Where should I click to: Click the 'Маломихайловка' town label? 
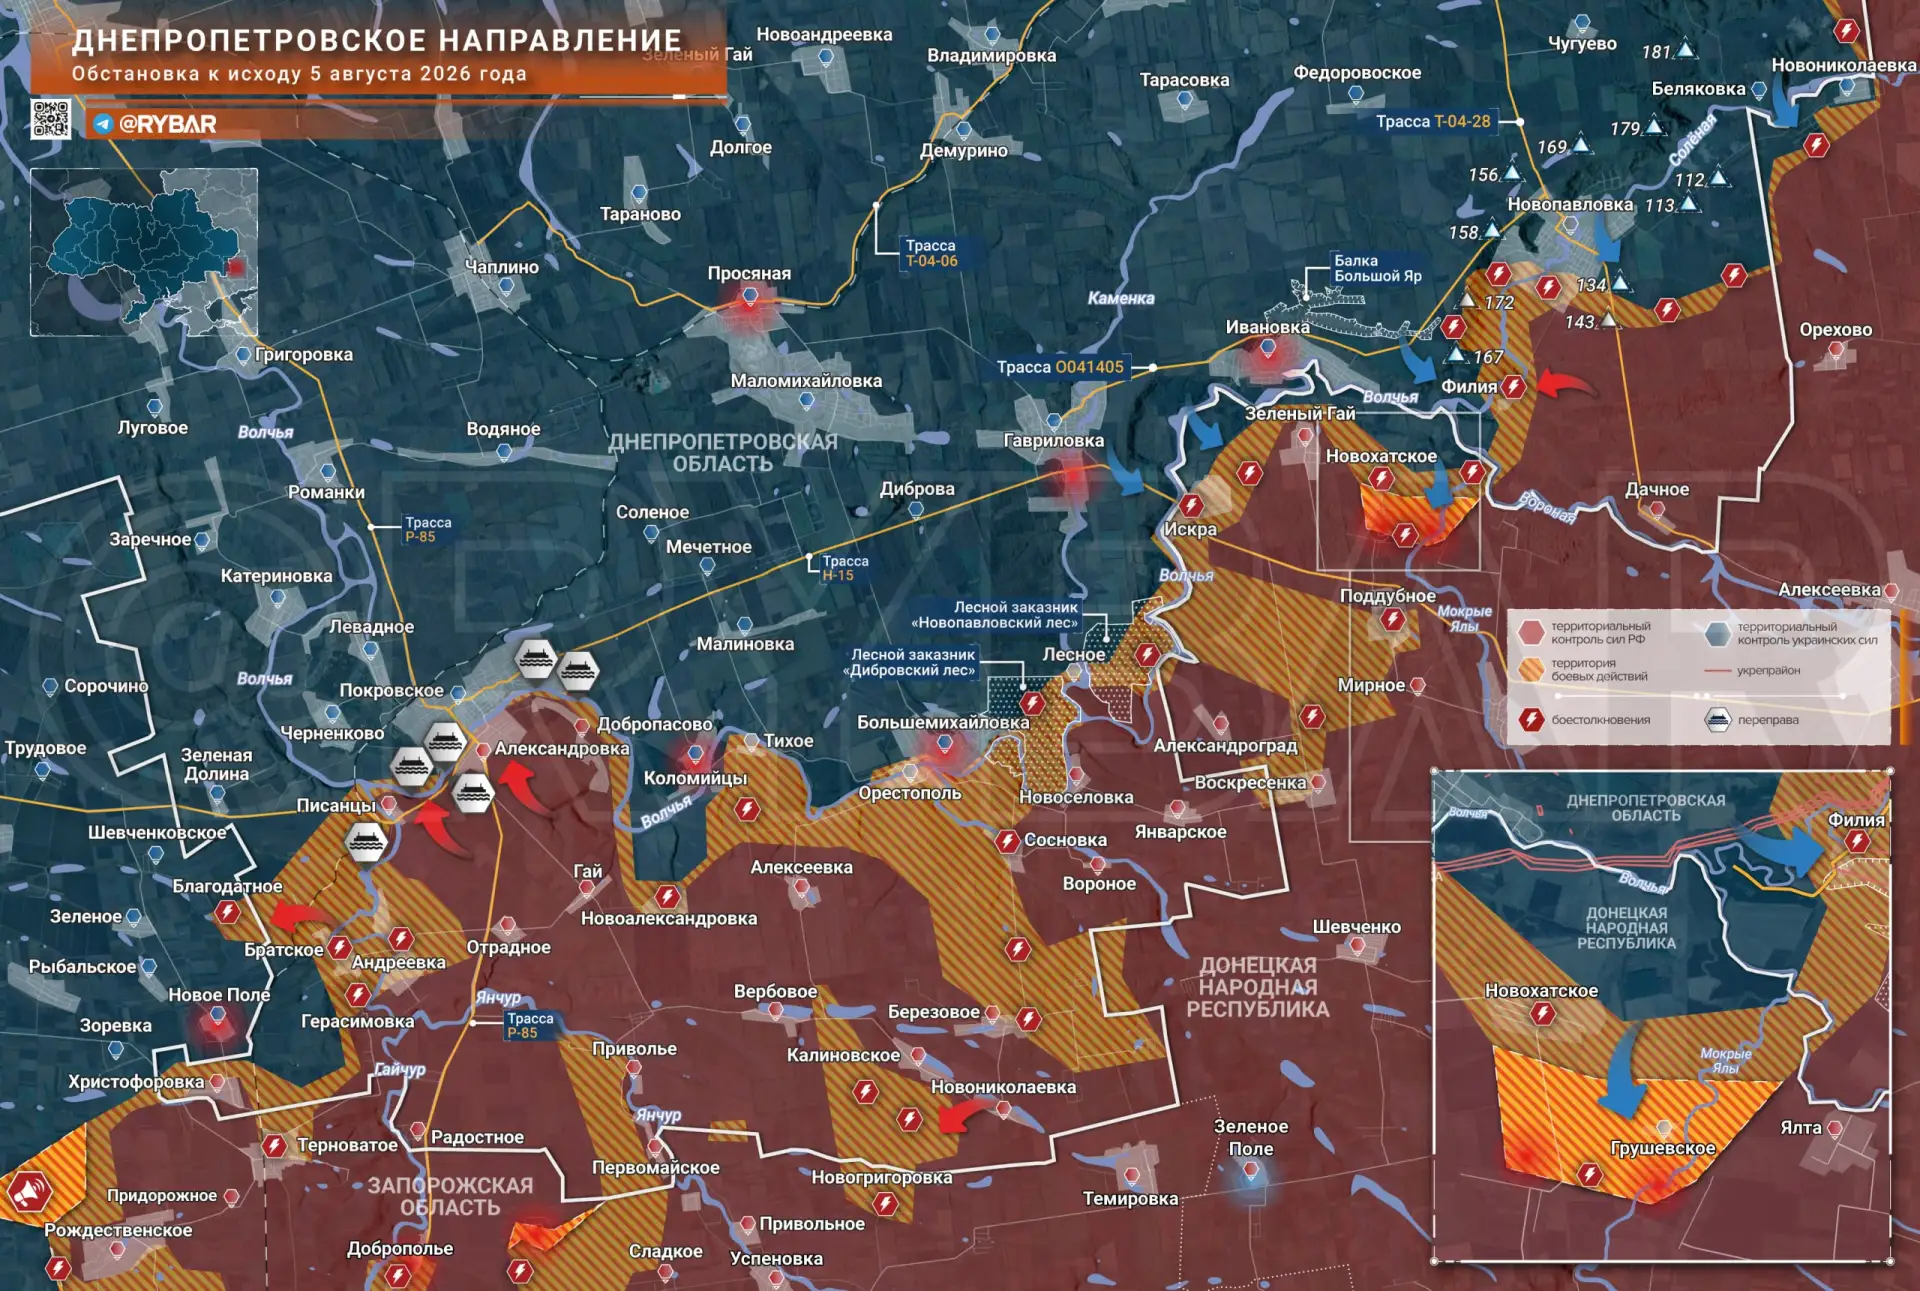click(806, 381)
